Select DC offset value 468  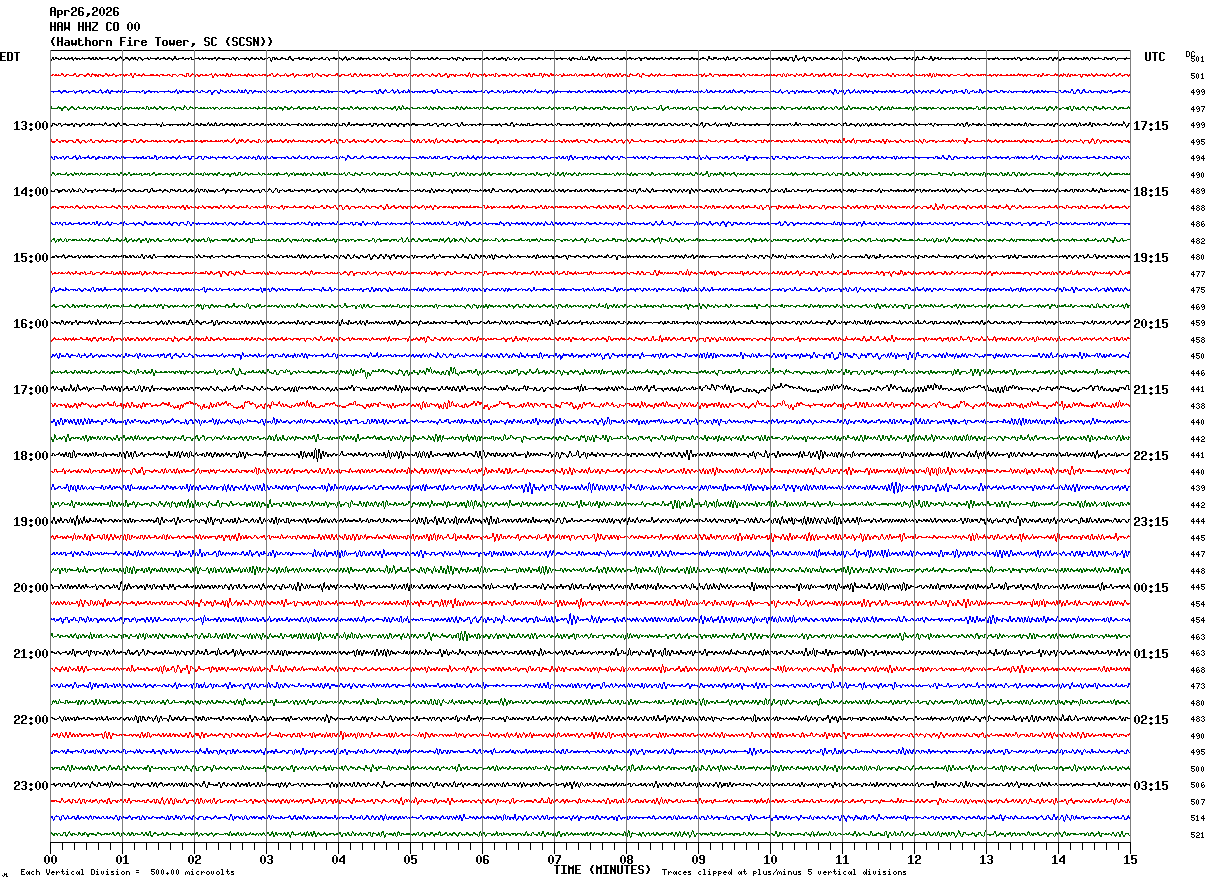pos(1197,670)
